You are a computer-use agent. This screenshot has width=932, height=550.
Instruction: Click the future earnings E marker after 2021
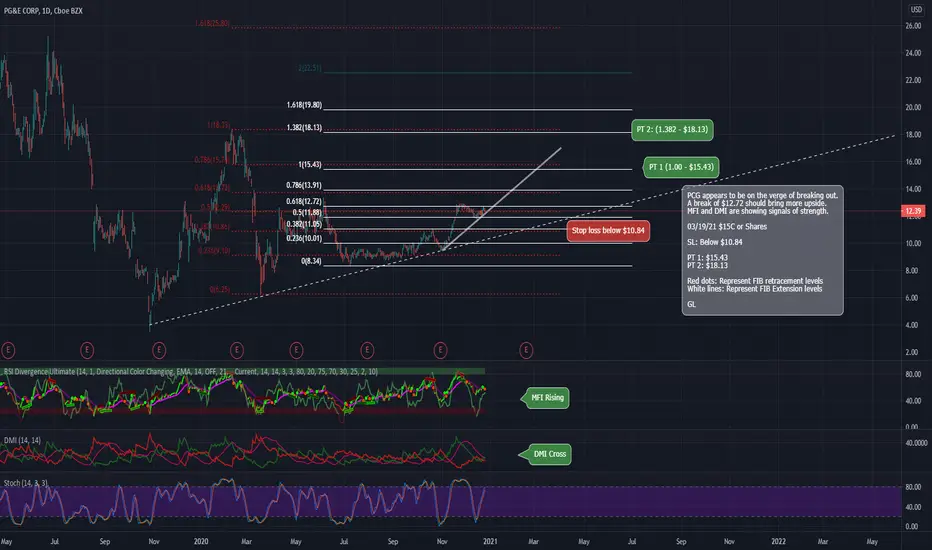coord(526,350)
